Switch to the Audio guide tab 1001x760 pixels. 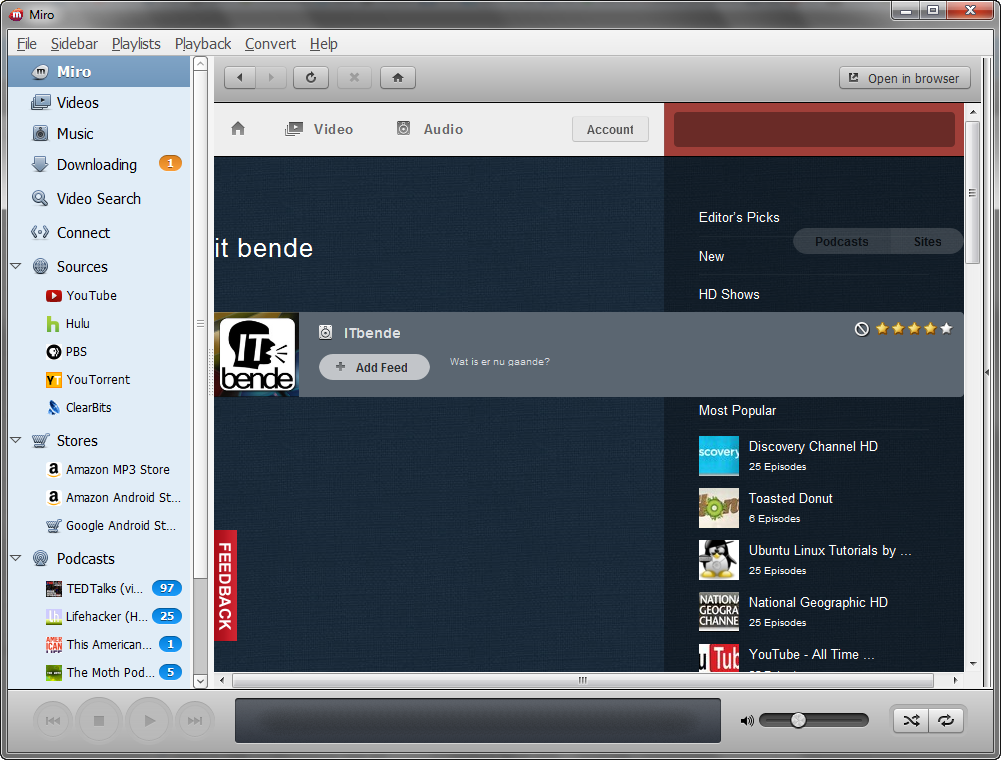point(430,129)
